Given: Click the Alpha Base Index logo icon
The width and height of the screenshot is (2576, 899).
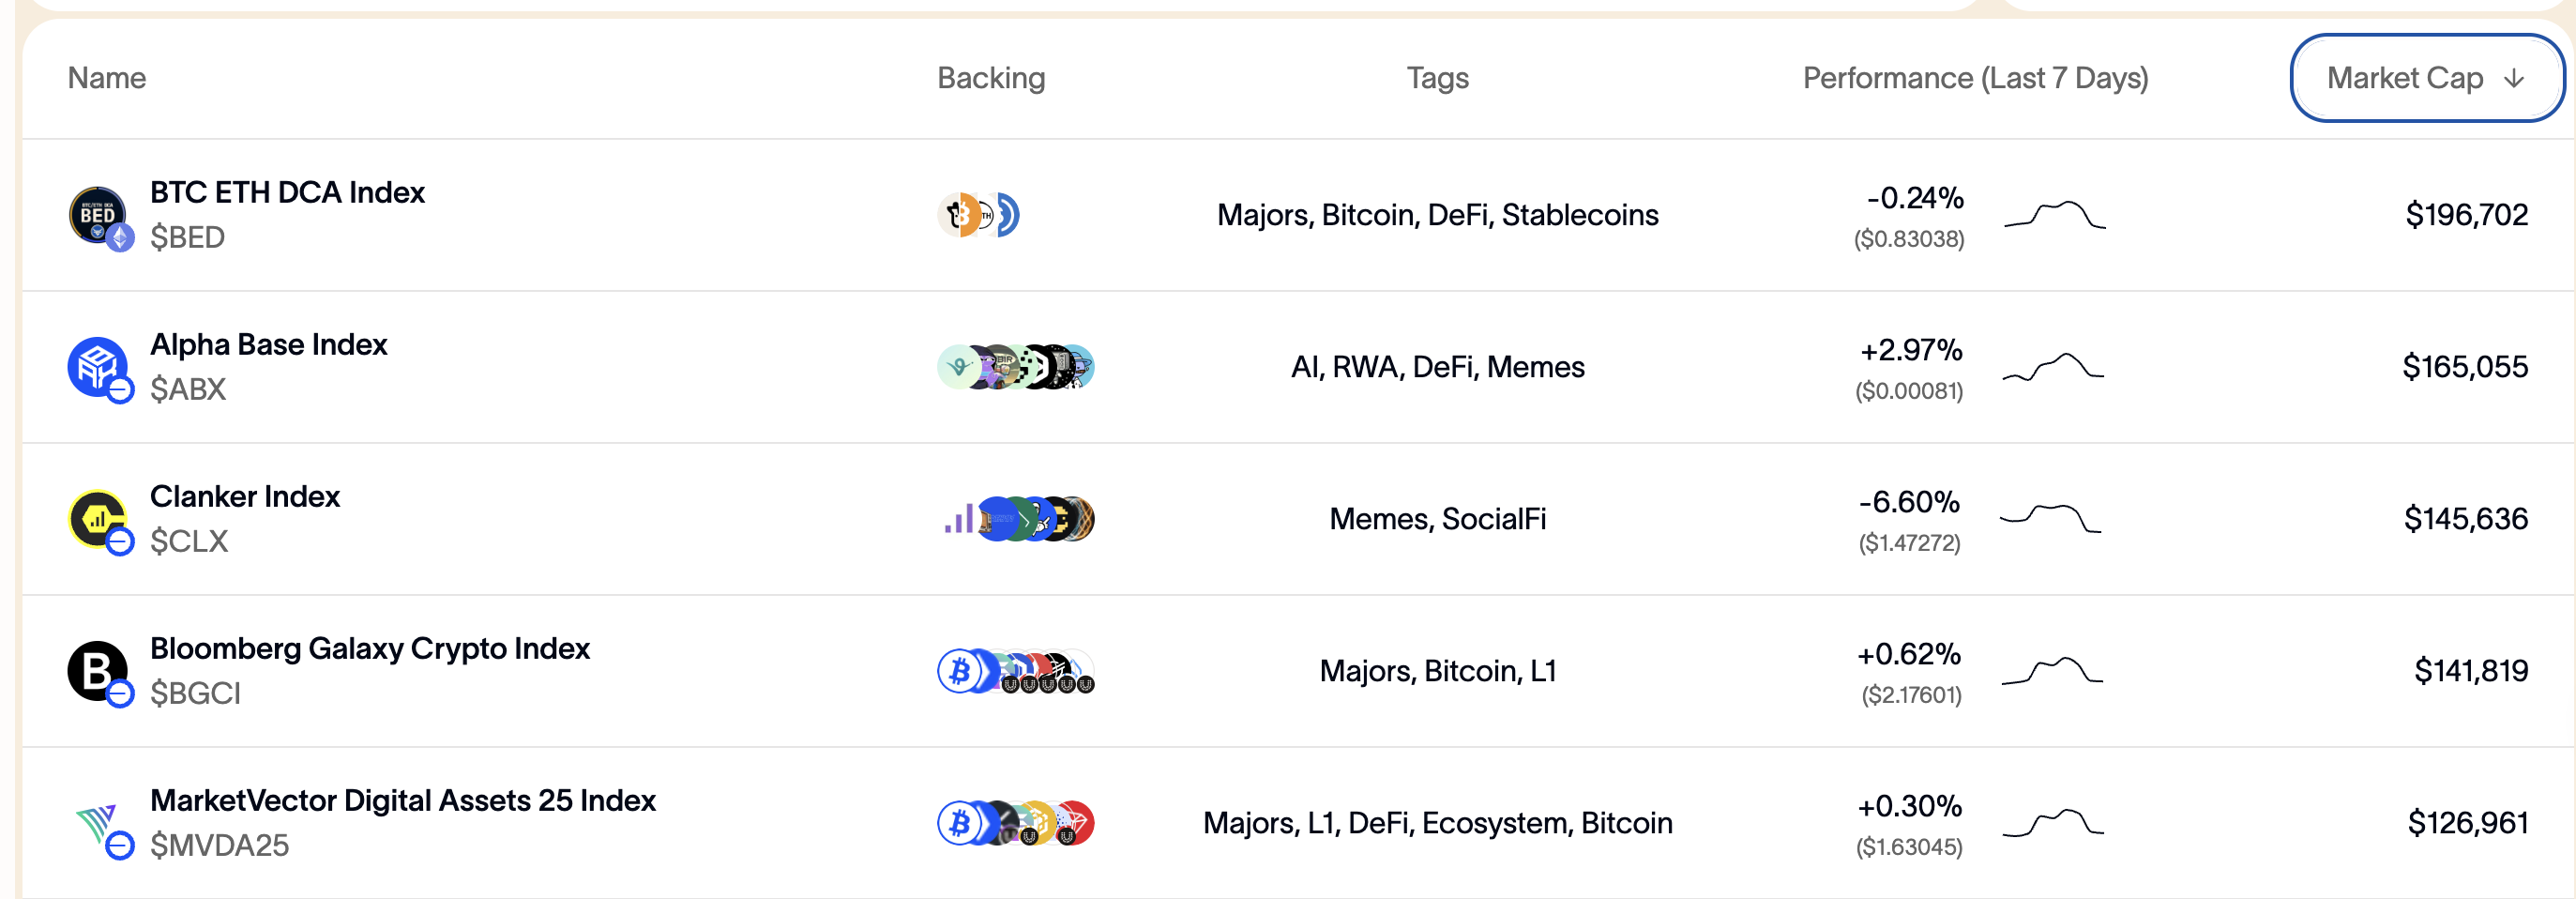Looking at the screenshot, I should (x=98, y=367).
